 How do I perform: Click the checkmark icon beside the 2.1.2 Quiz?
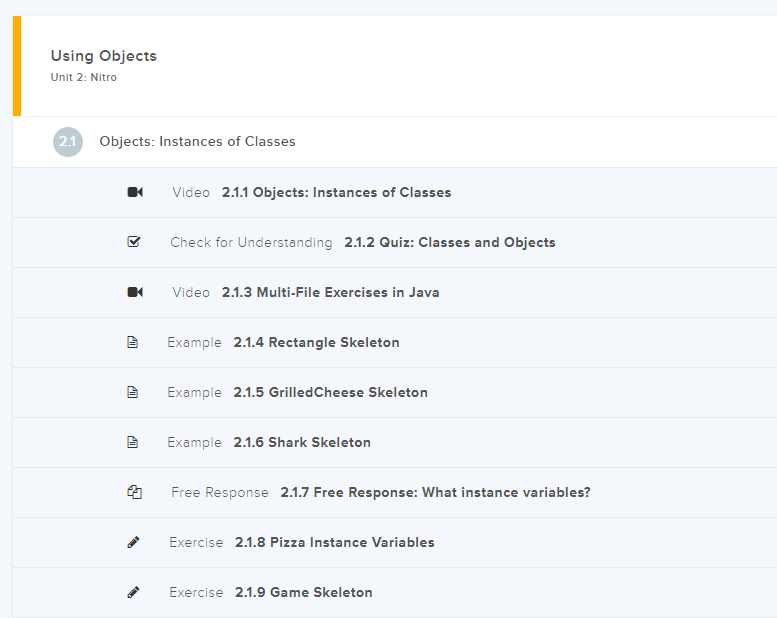(x=134, y=242)
